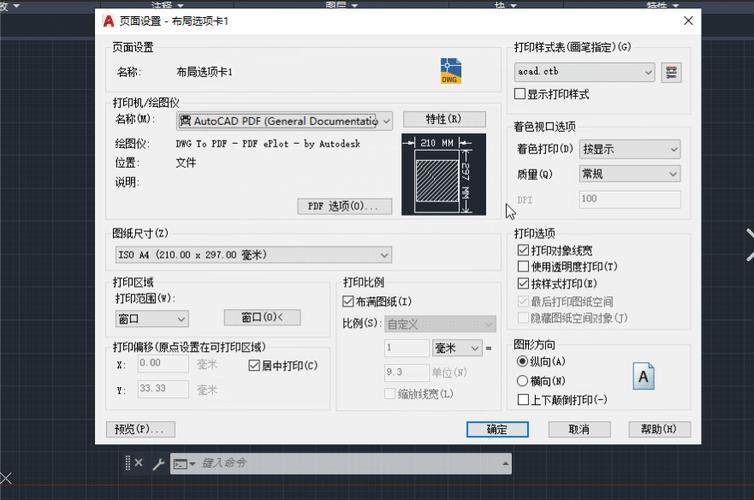The height and width of the screenshot is (500, 754).
Task: Click the Y offset field 33.33
Action: click(x=163, y=389)
